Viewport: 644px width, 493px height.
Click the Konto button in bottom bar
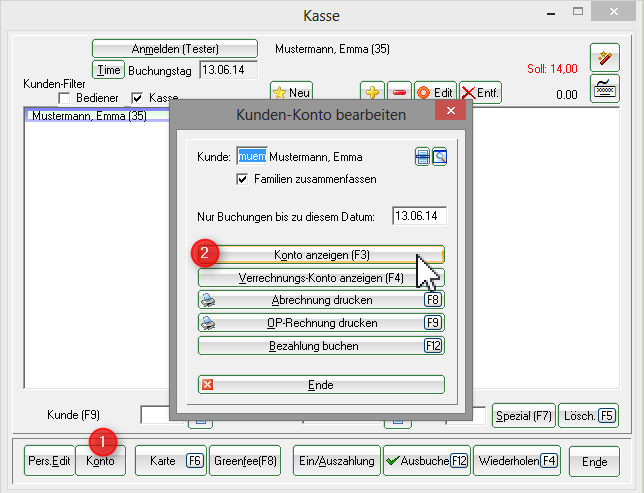pyautogui.click(x=100, y=461)
